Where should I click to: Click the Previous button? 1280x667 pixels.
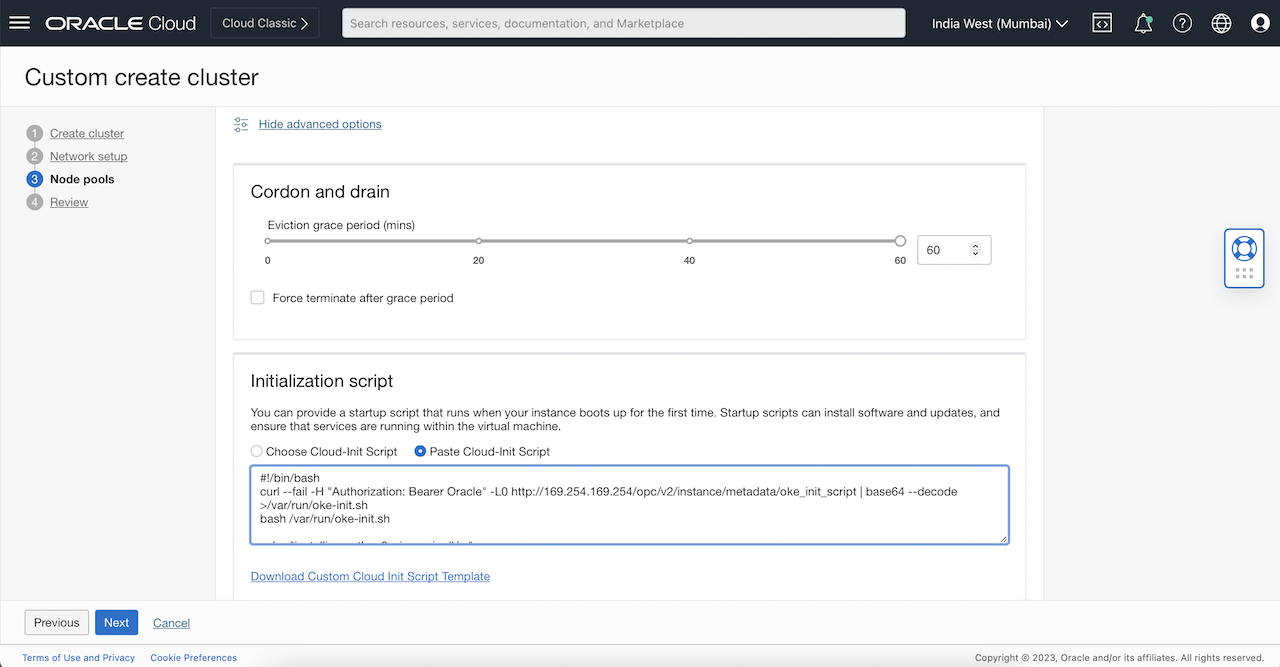point(57,622)
